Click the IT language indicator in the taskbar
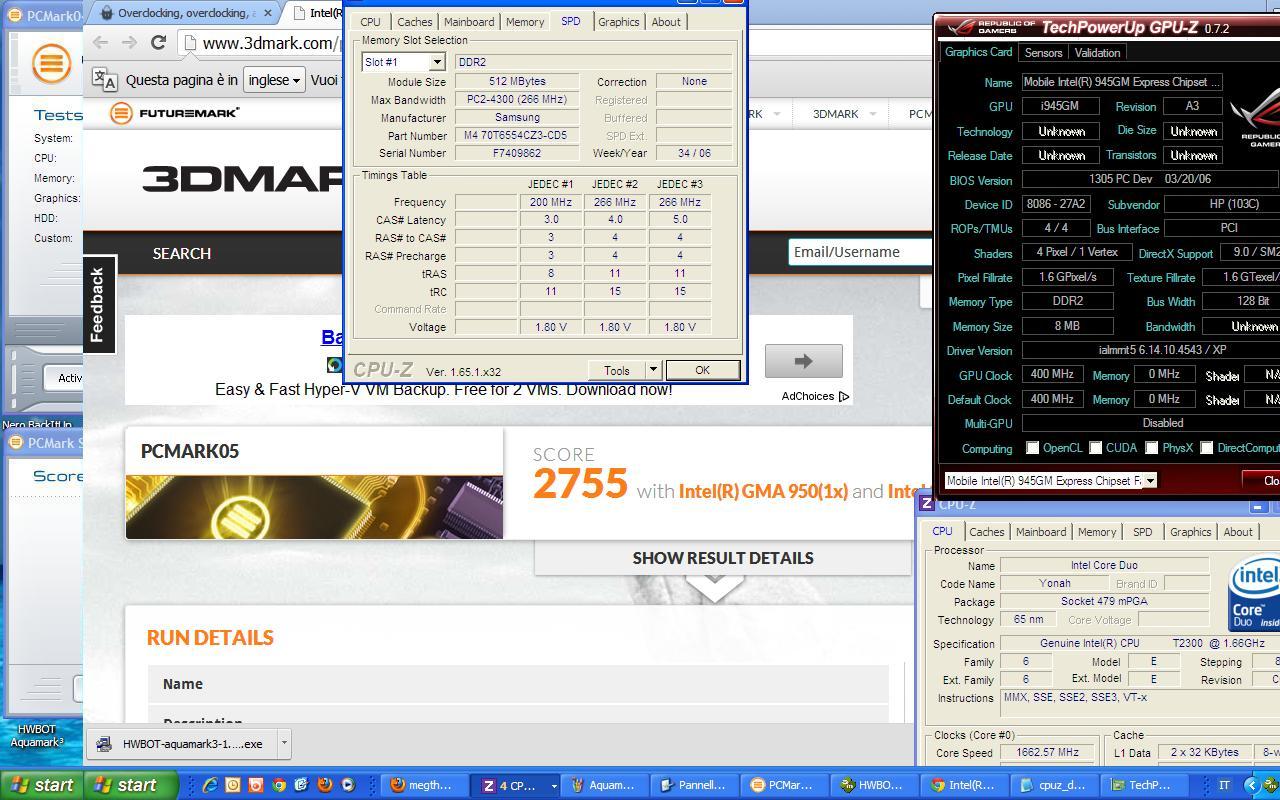Viewport: 1280px width, 800px height. coord(1223,786)
